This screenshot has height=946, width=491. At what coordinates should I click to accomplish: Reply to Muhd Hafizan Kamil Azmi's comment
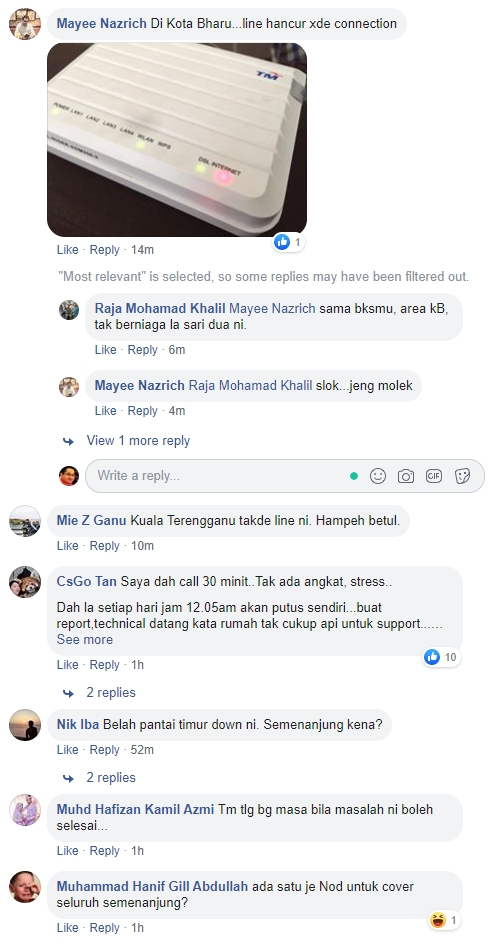point(104,851)
